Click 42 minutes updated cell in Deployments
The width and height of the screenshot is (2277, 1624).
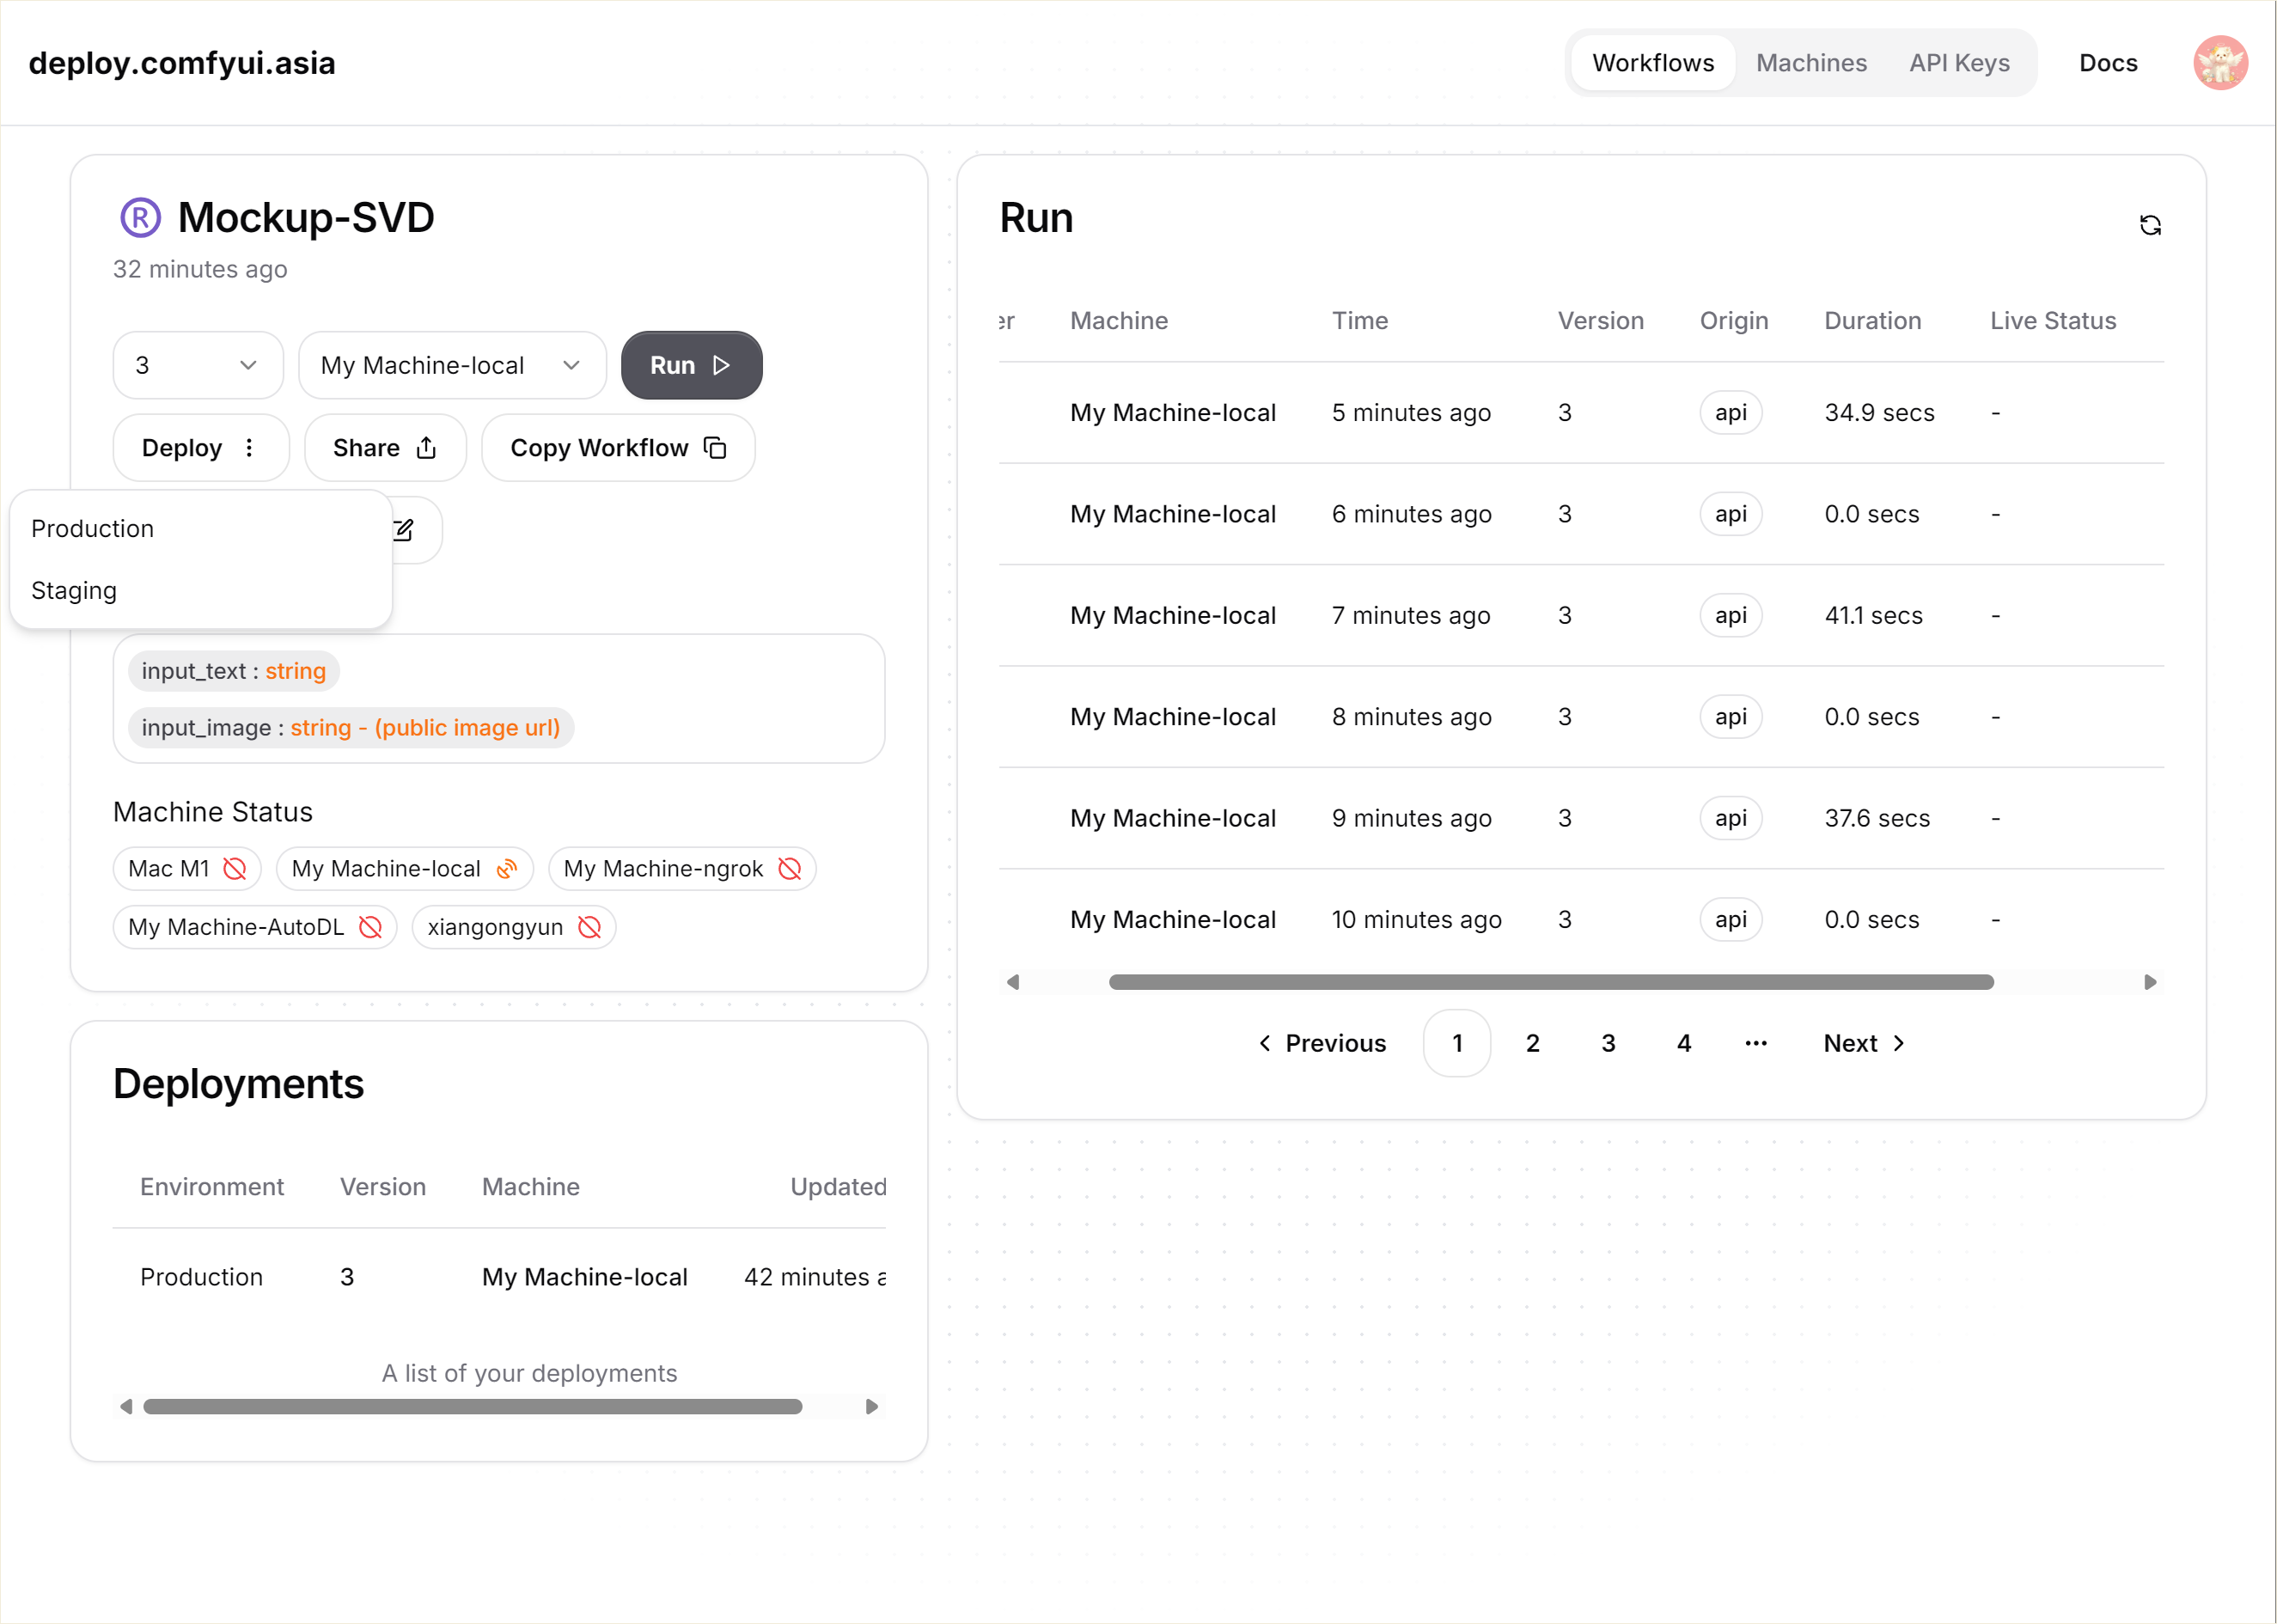814,1277
